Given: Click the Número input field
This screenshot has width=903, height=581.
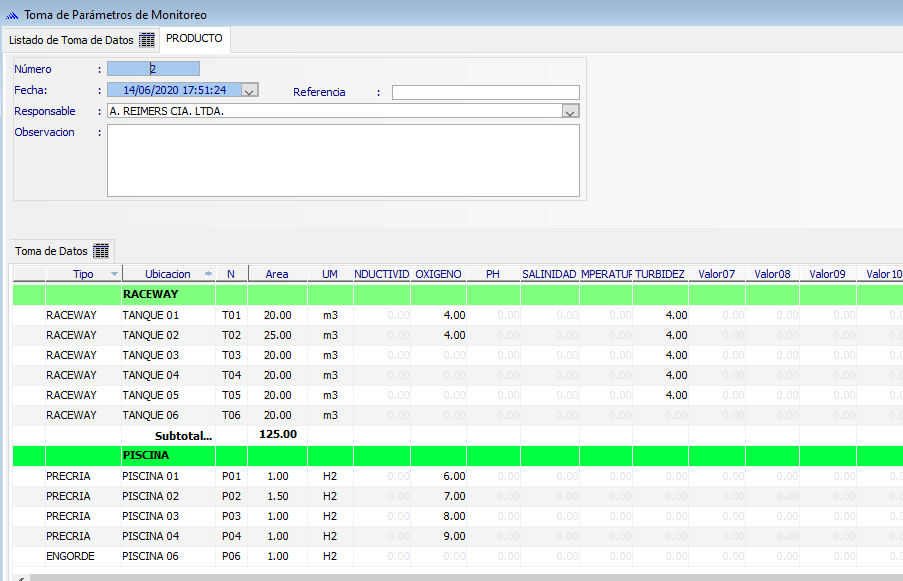Looking at the screenshot, I should click(x=153, y=69).
